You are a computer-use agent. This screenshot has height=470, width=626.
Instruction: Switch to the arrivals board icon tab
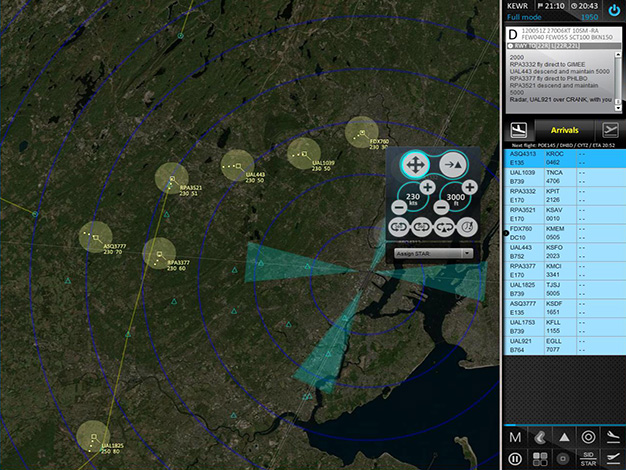tap(519, 130)
